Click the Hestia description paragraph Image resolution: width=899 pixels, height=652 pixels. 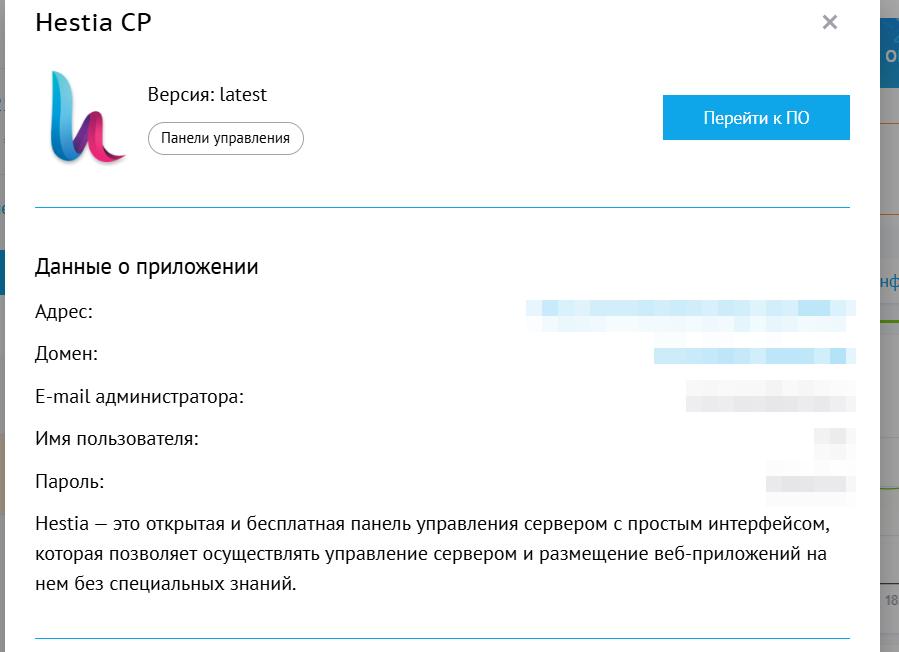pos(432,554)
